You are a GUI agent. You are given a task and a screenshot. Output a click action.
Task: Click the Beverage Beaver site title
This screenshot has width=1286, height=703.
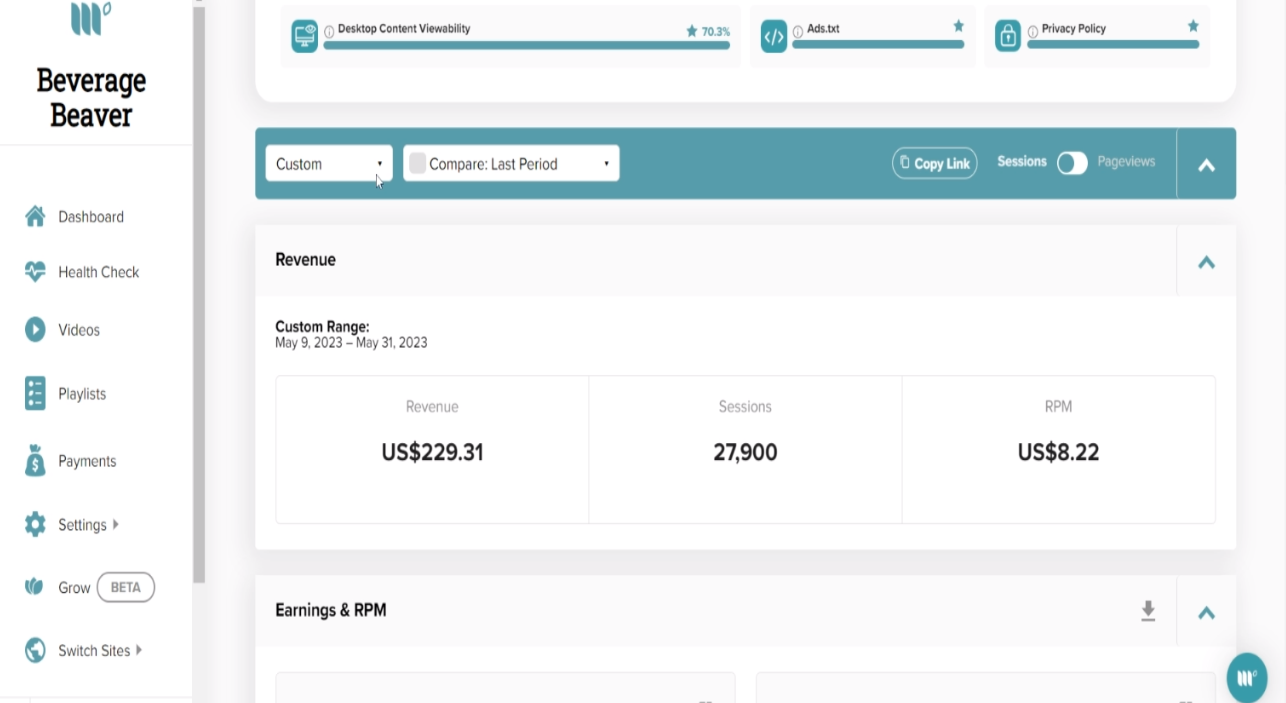91,97
